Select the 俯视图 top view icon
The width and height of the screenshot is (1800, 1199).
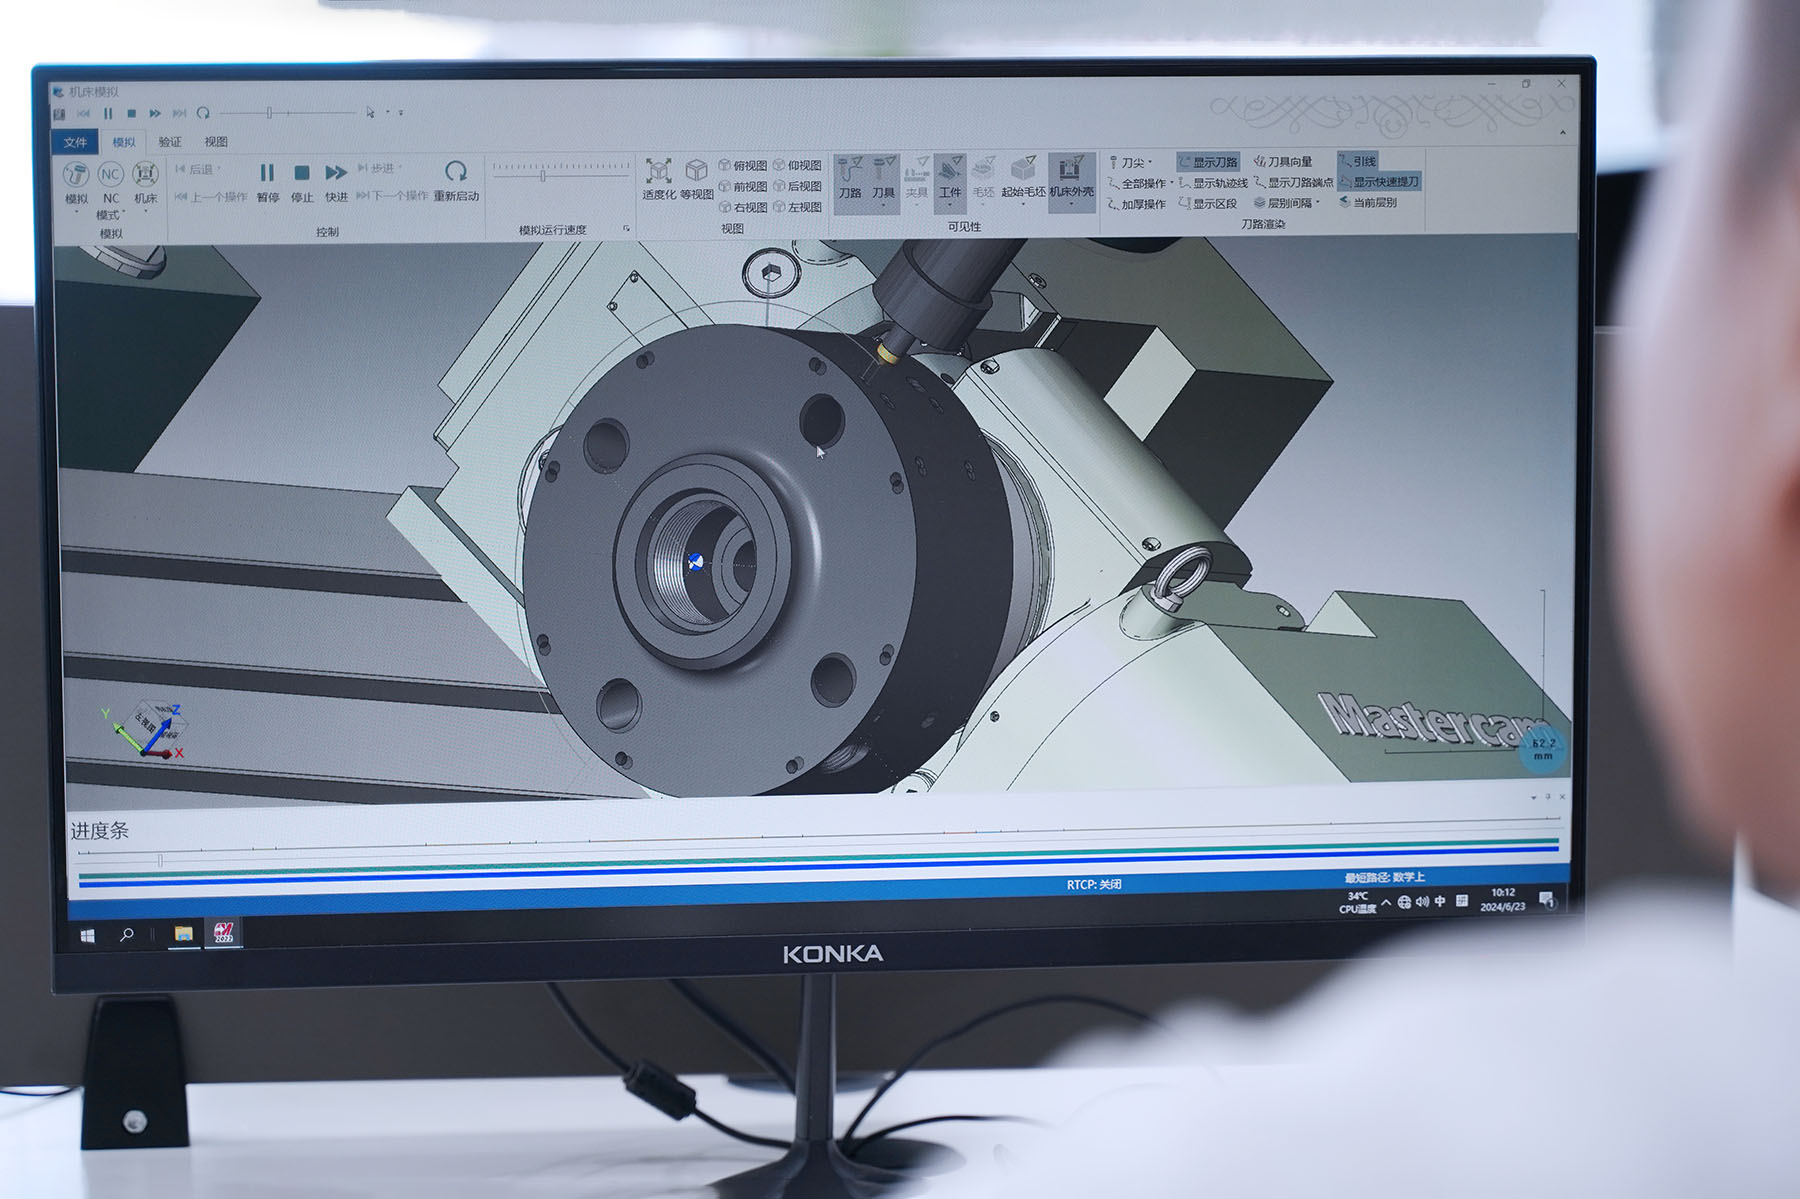tap(743, 166)
